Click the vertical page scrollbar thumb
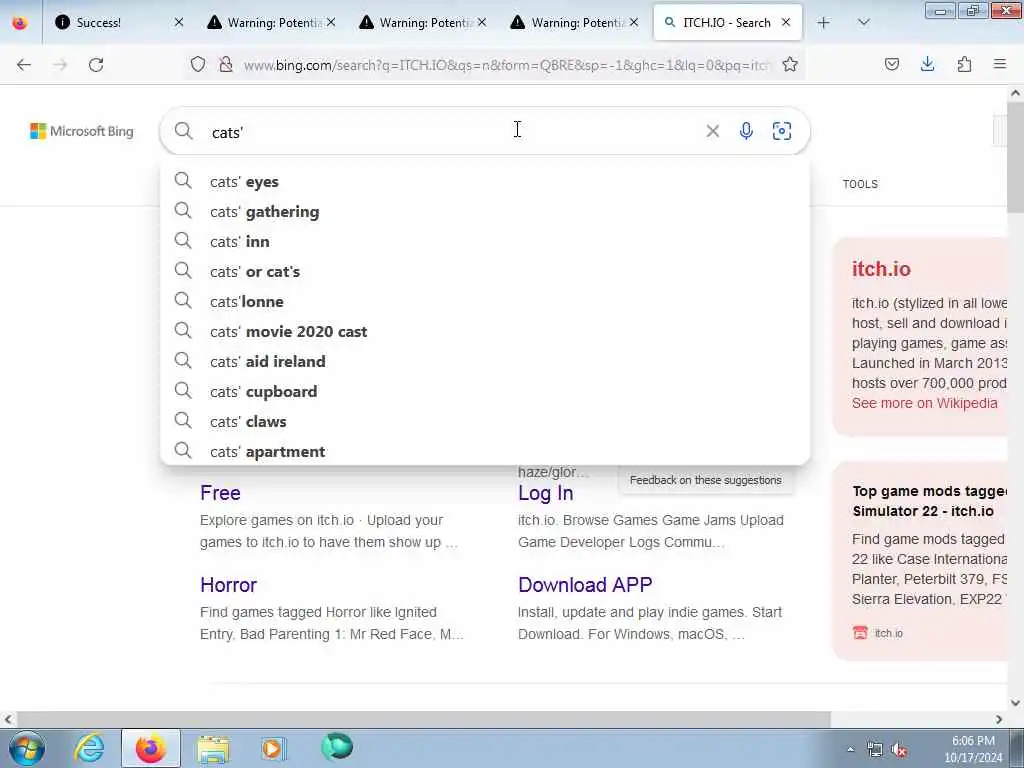This screenshot has height=768, width=1024. pos(1015,157)
